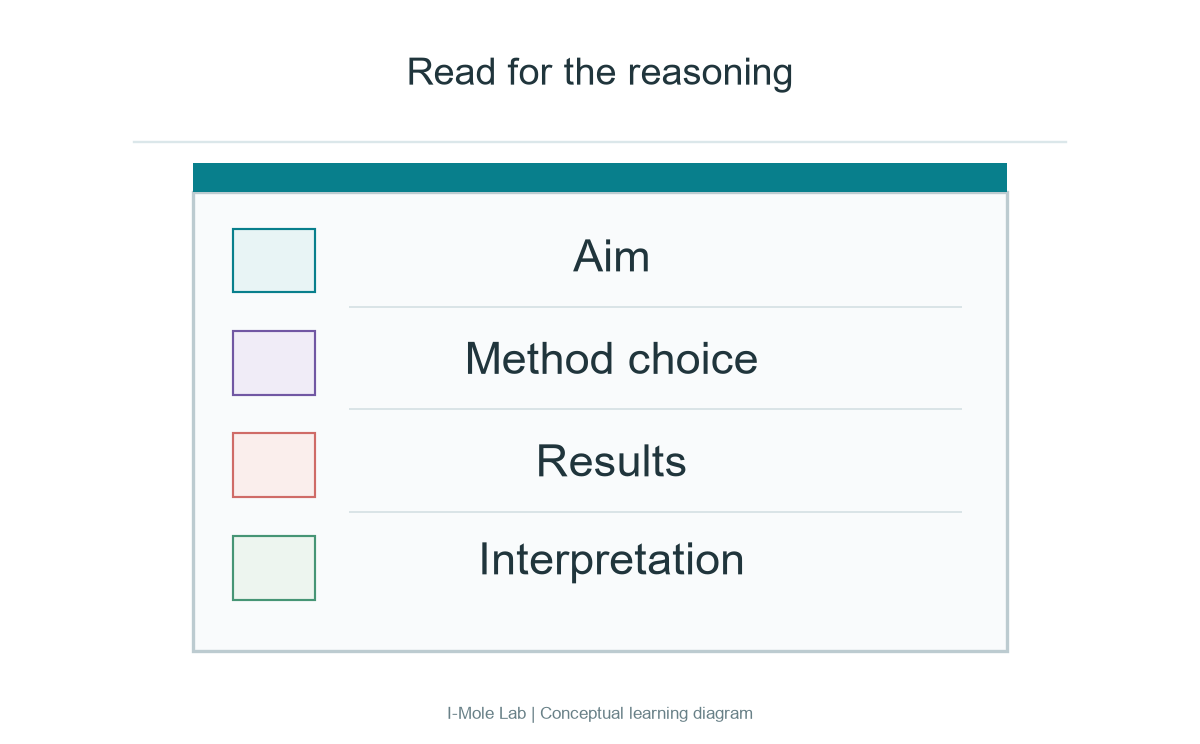
Task: Click the red box beside Results
Action: click(274, 465)
